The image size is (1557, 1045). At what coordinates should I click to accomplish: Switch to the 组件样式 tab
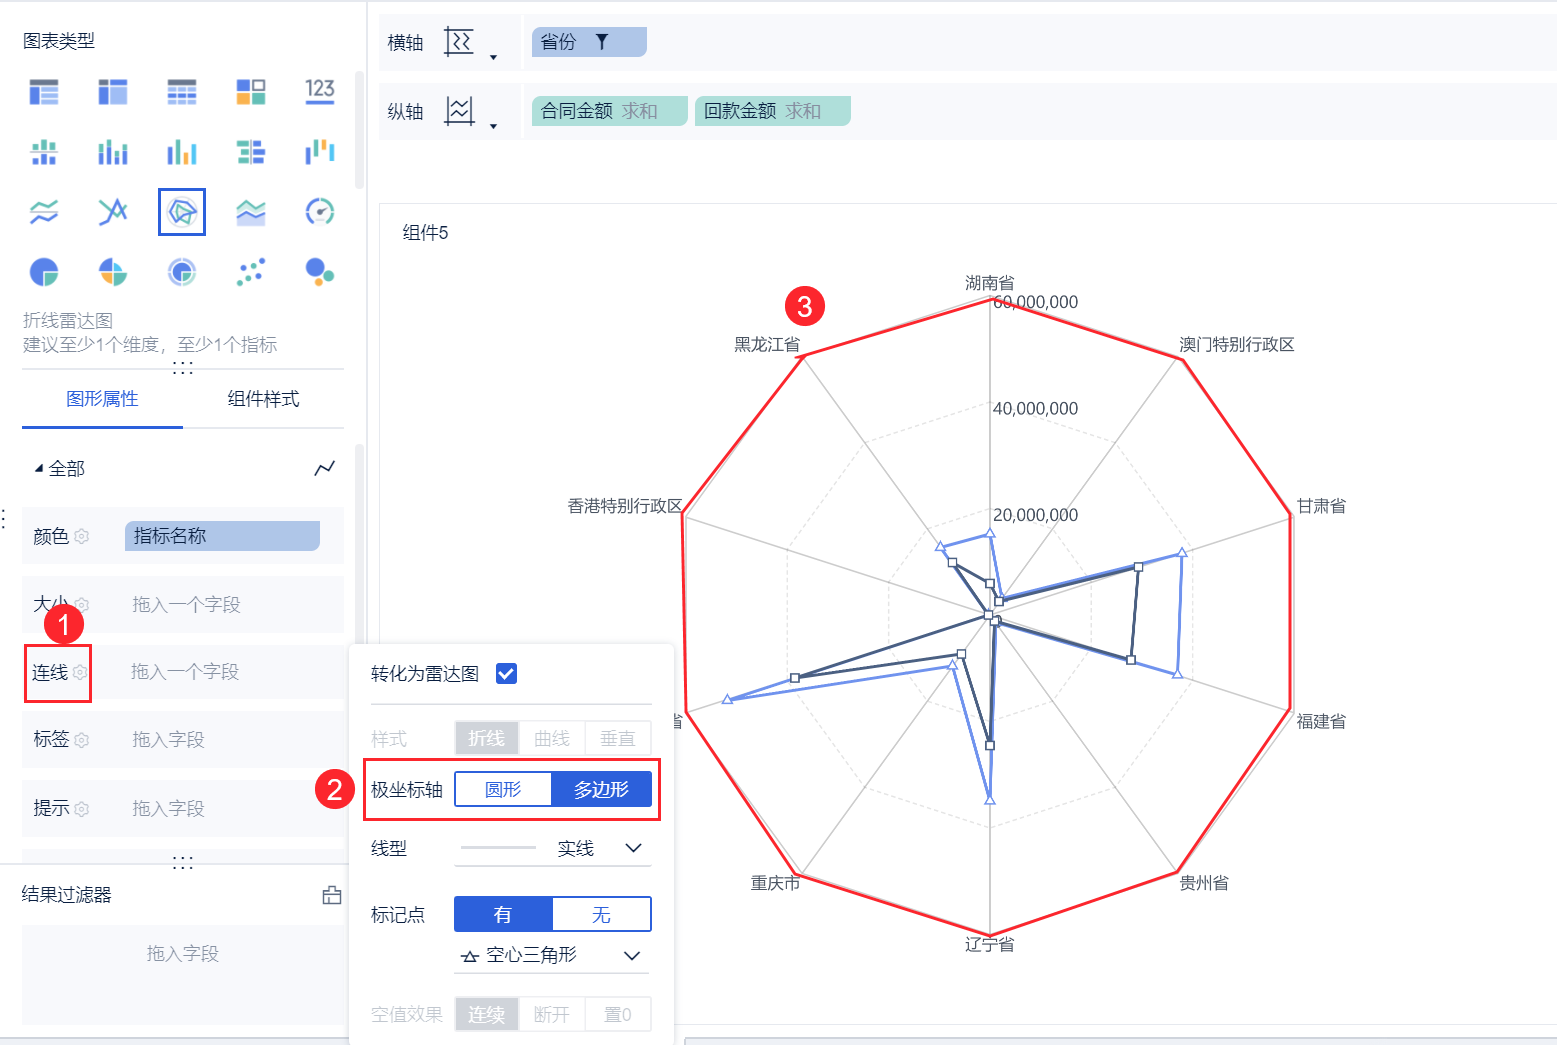[263, 399]
